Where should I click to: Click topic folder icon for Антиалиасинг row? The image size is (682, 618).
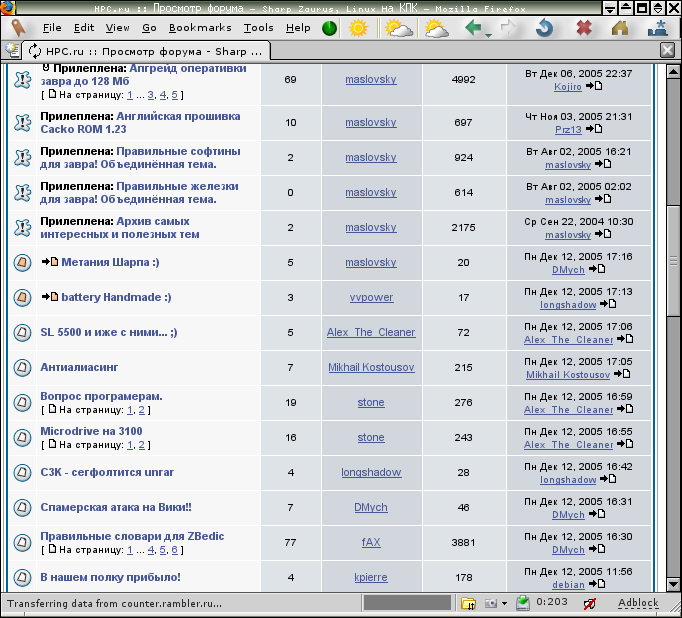point(22,367)
